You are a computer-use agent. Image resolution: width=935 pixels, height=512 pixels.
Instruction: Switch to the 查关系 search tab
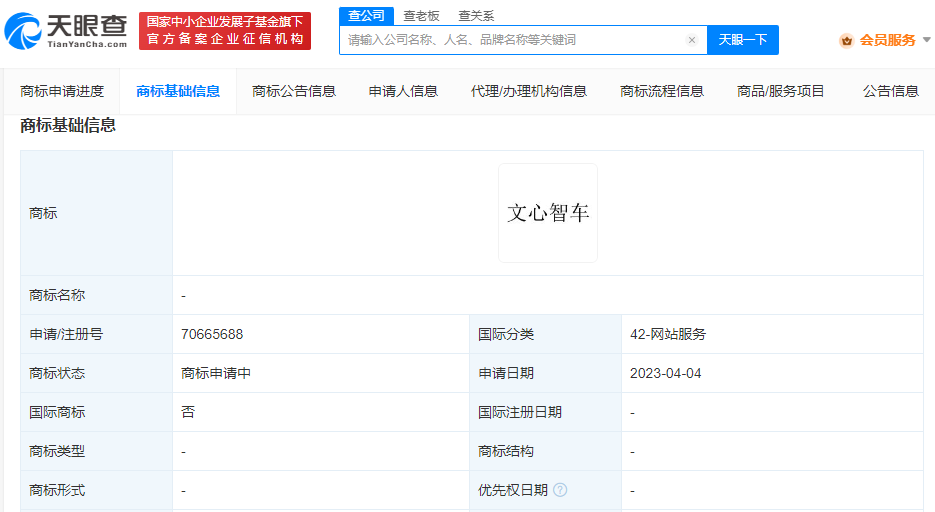point(476,15)
